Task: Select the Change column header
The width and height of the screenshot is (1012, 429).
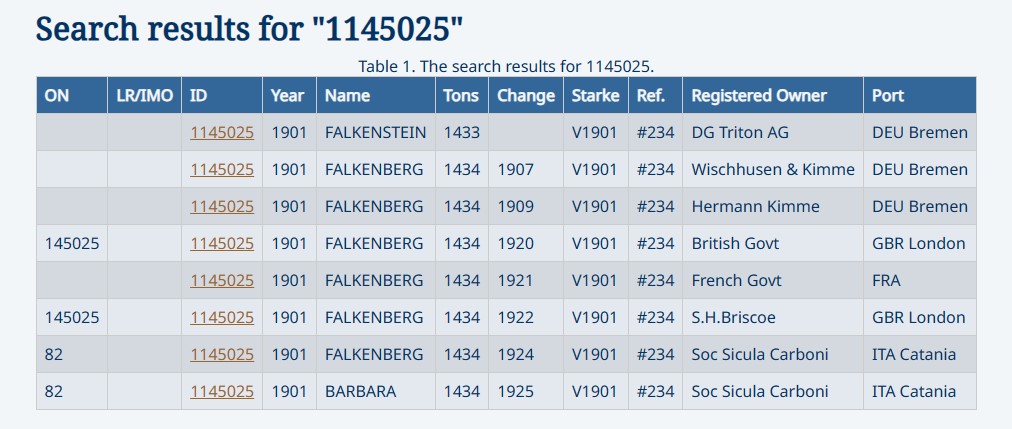Action: coord(525,96)
